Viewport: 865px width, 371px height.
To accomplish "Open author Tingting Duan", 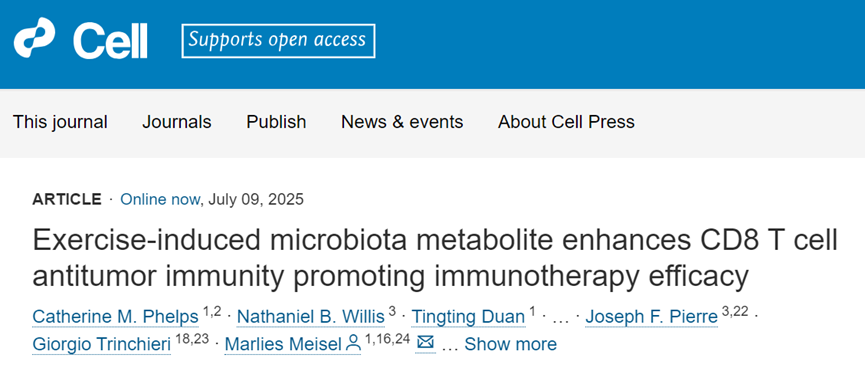I will tap(468, 317).
